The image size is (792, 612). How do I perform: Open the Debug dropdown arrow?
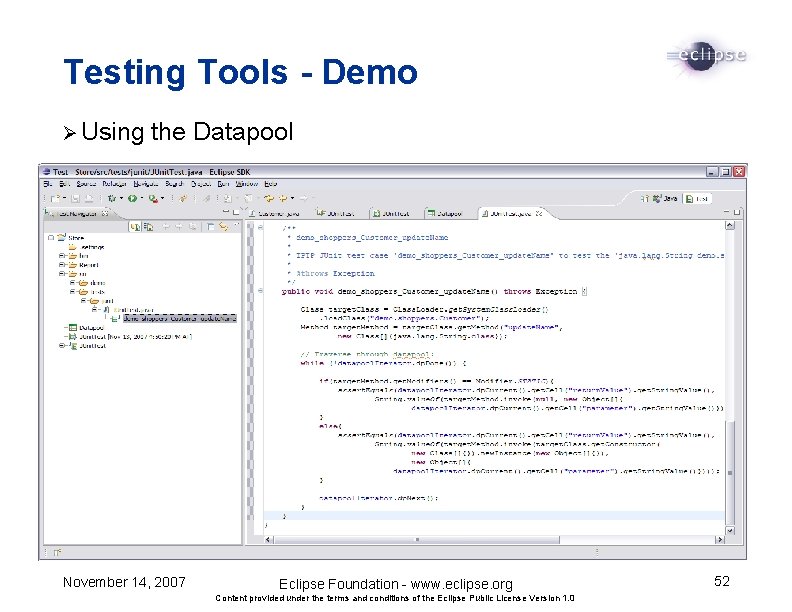coord(121,198)
